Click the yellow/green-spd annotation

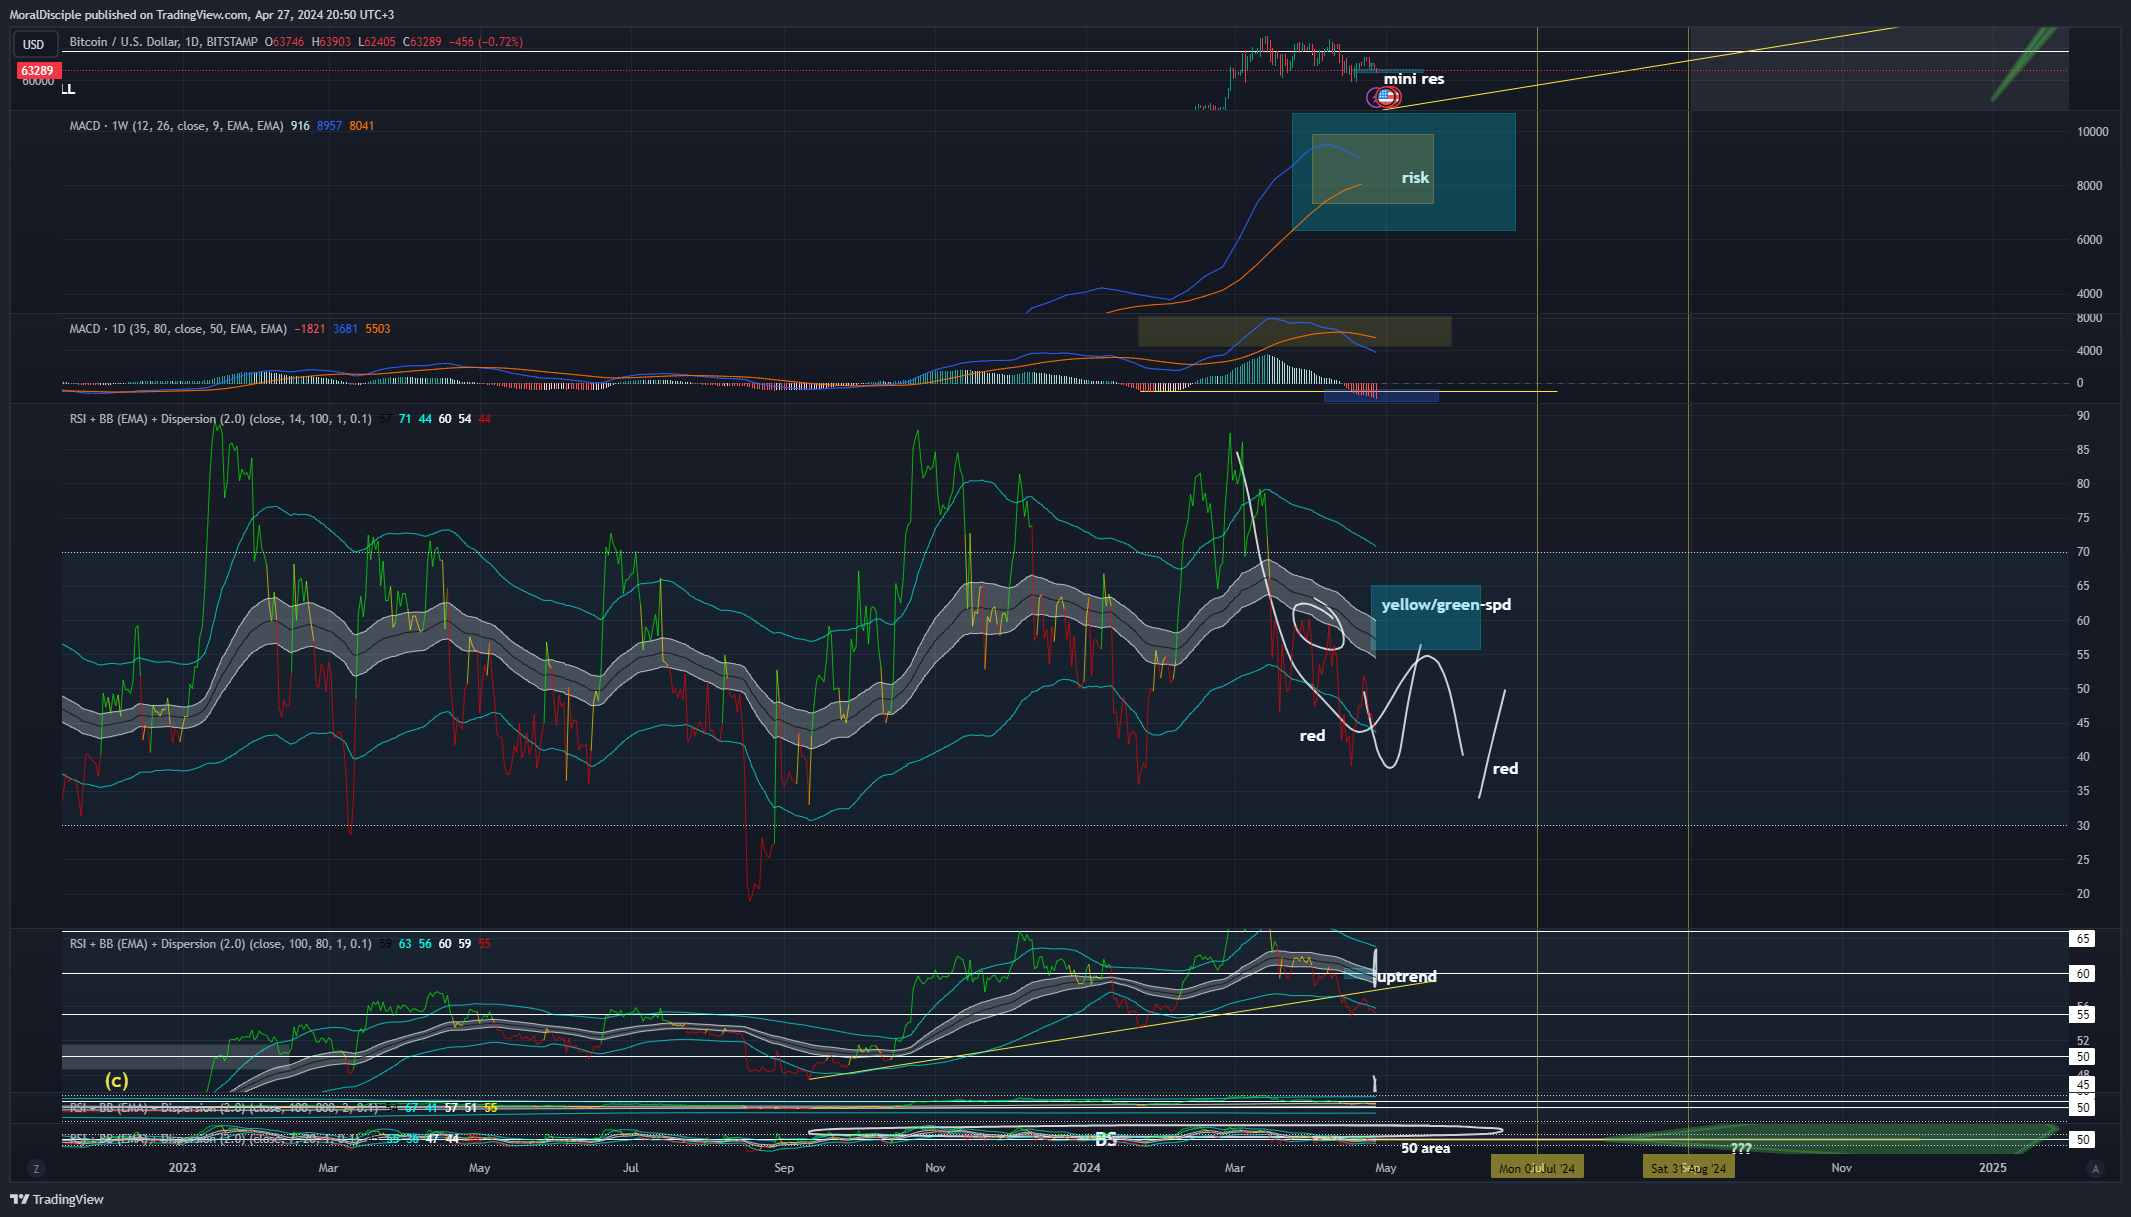coord(1446,605)
